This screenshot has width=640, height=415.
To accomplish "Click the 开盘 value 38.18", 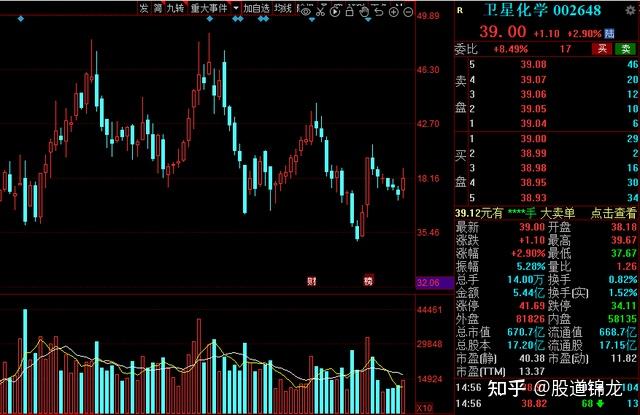I will tap(624, 227).
